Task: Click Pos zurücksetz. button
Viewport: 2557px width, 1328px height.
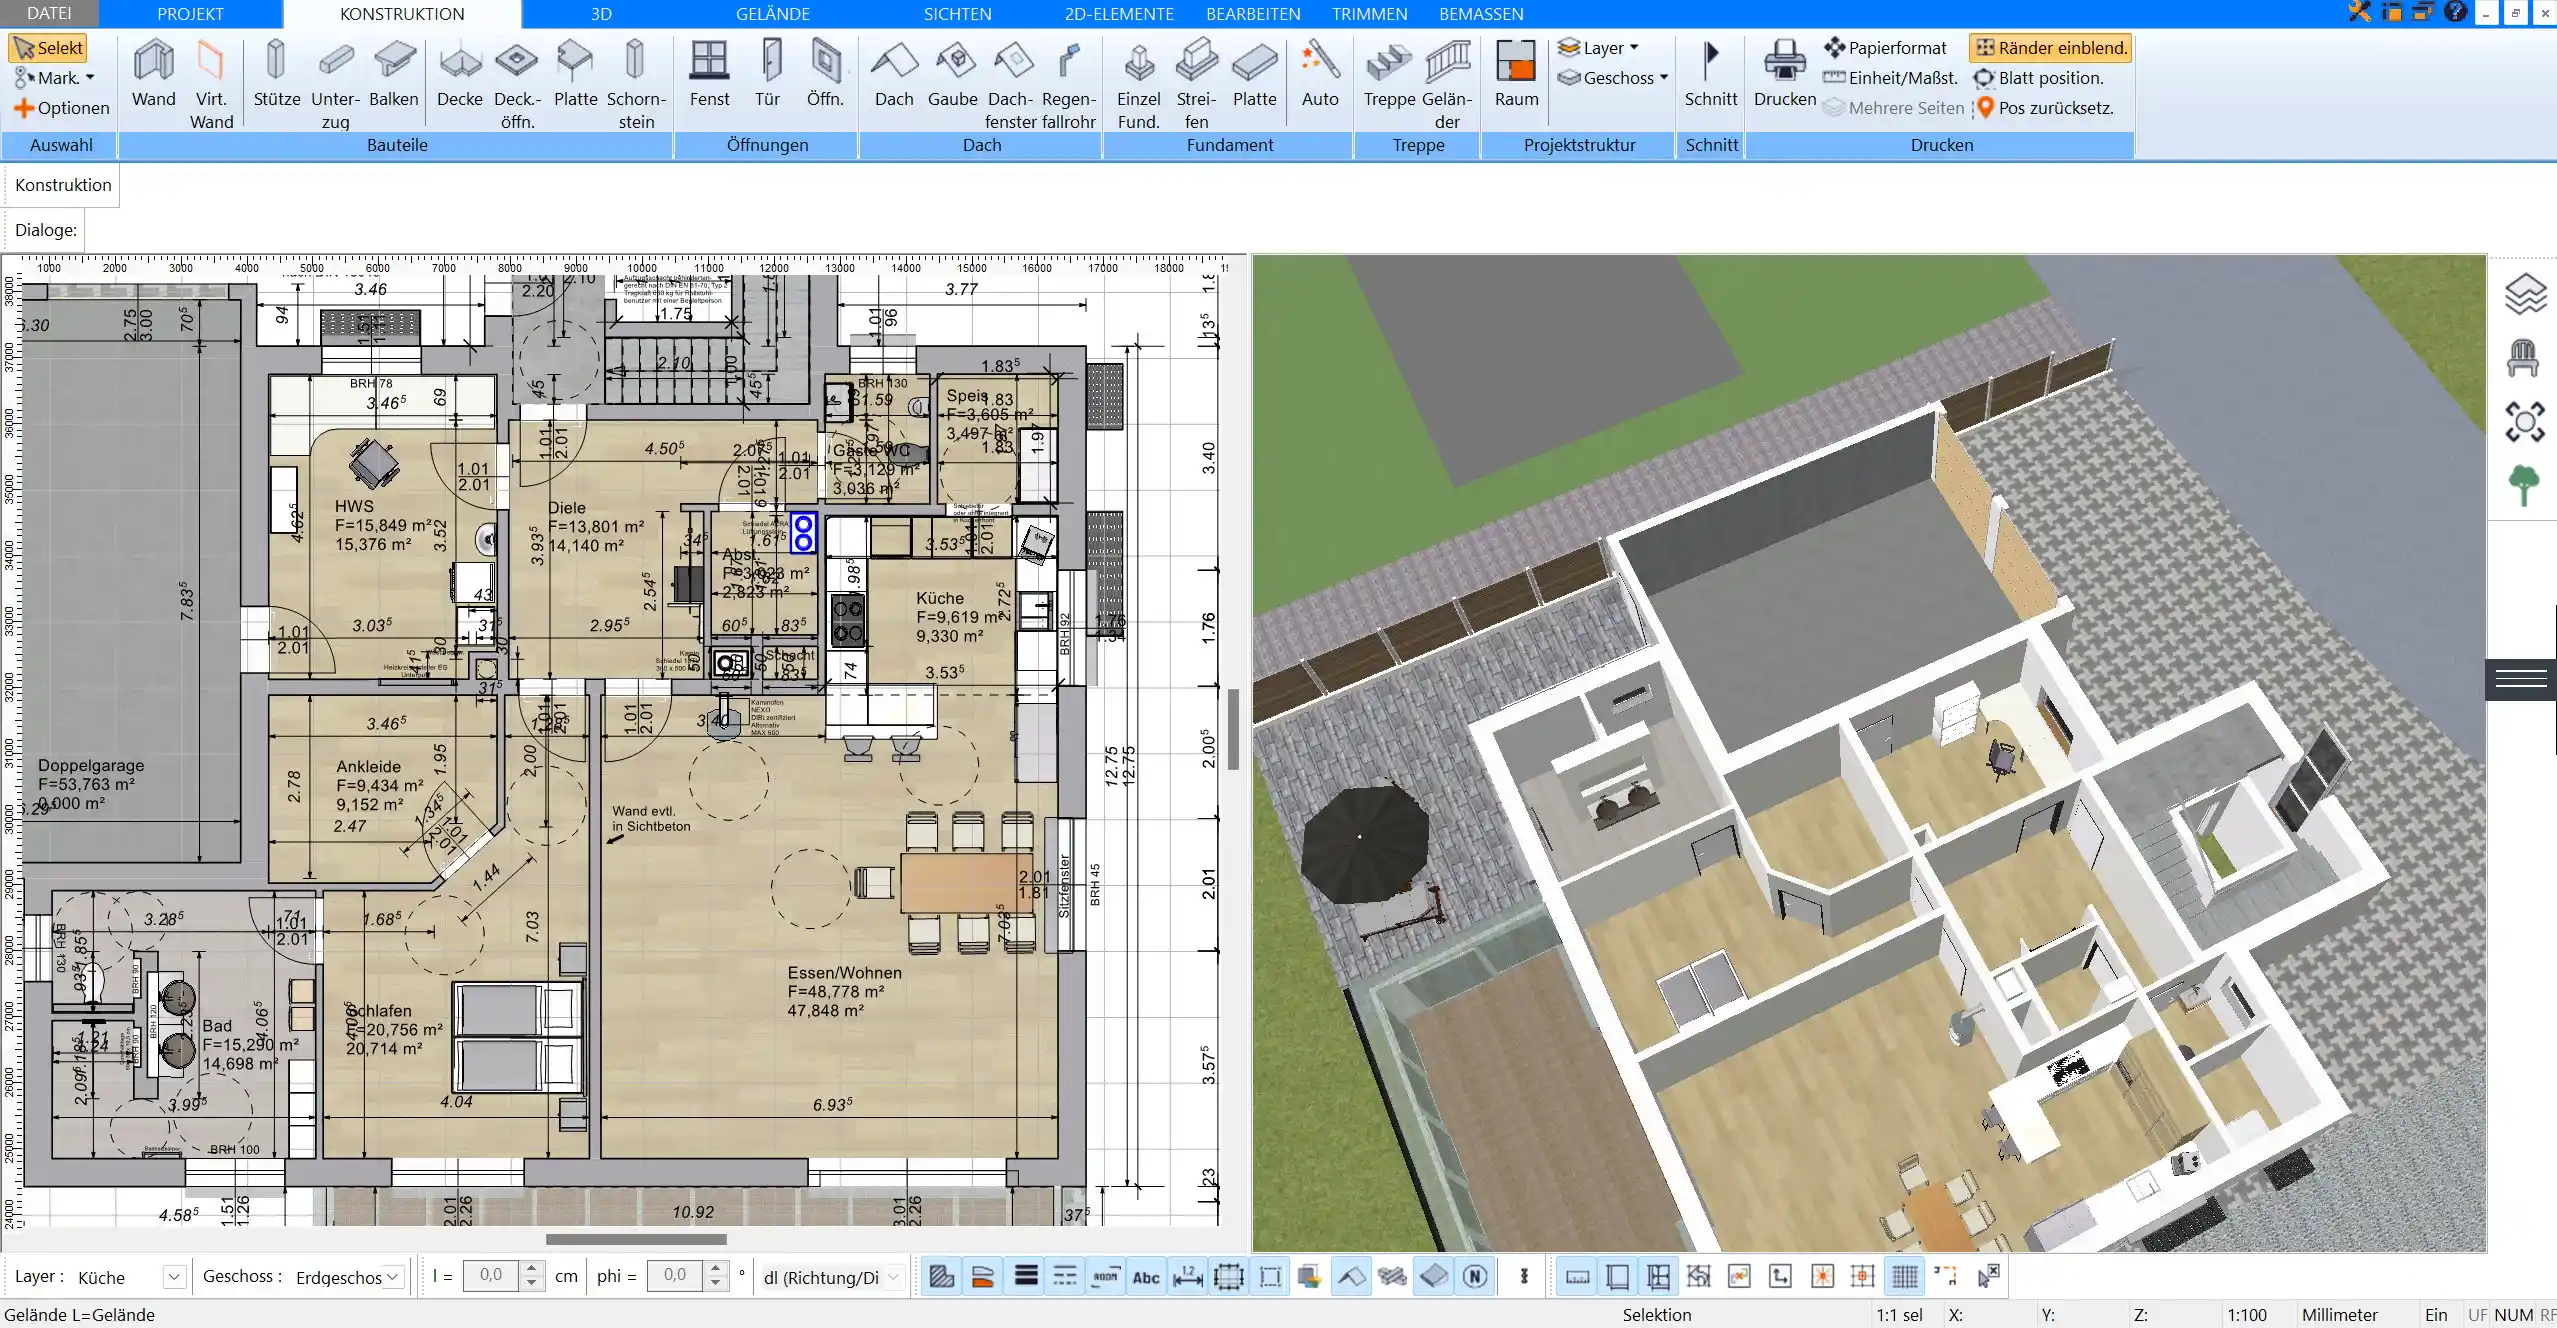Action: pyautogui.click(x=2044, y=108)
